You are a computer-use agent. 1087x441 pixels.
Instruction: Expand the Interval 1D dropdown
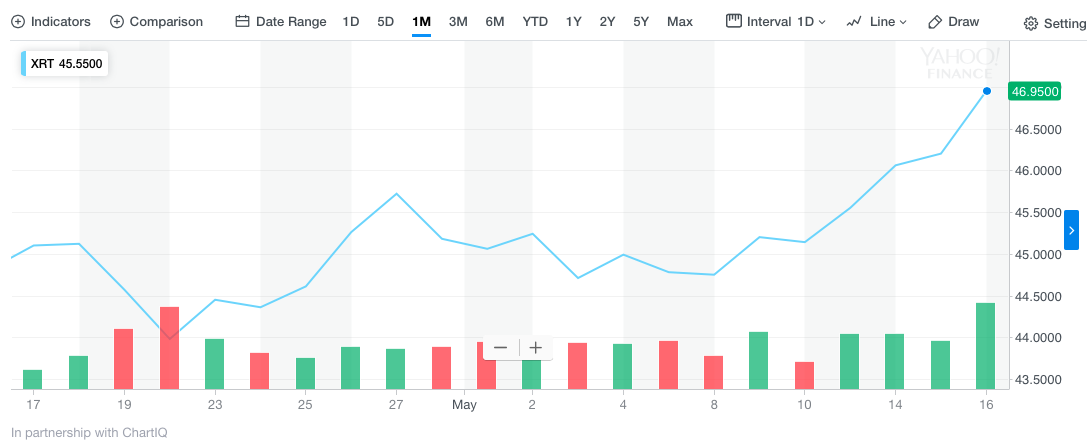point(776,21)
